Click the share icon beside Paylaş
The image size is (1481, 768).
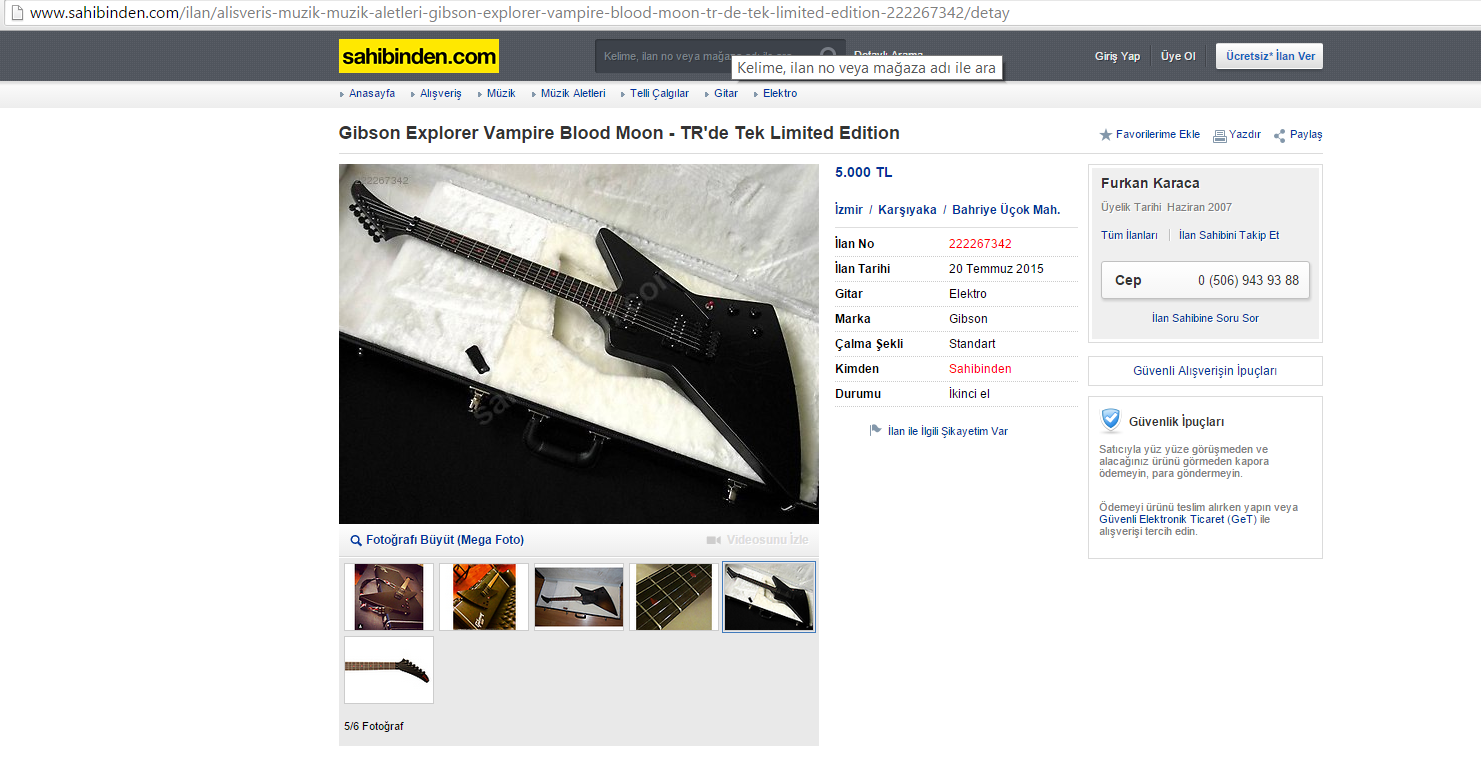[x=1280, y=136]
